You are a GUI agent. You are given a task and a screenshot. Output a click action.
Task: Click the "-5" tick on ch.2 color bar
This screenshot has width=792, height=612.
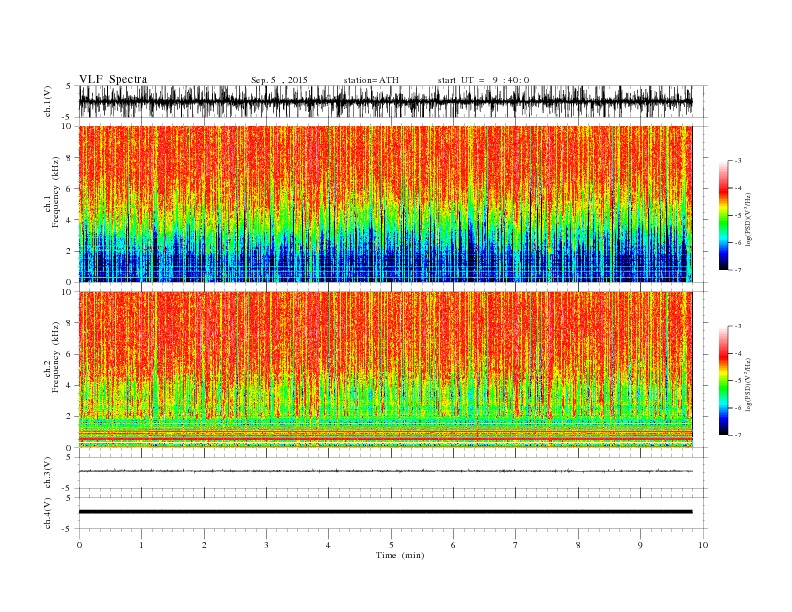click(738, 381)
